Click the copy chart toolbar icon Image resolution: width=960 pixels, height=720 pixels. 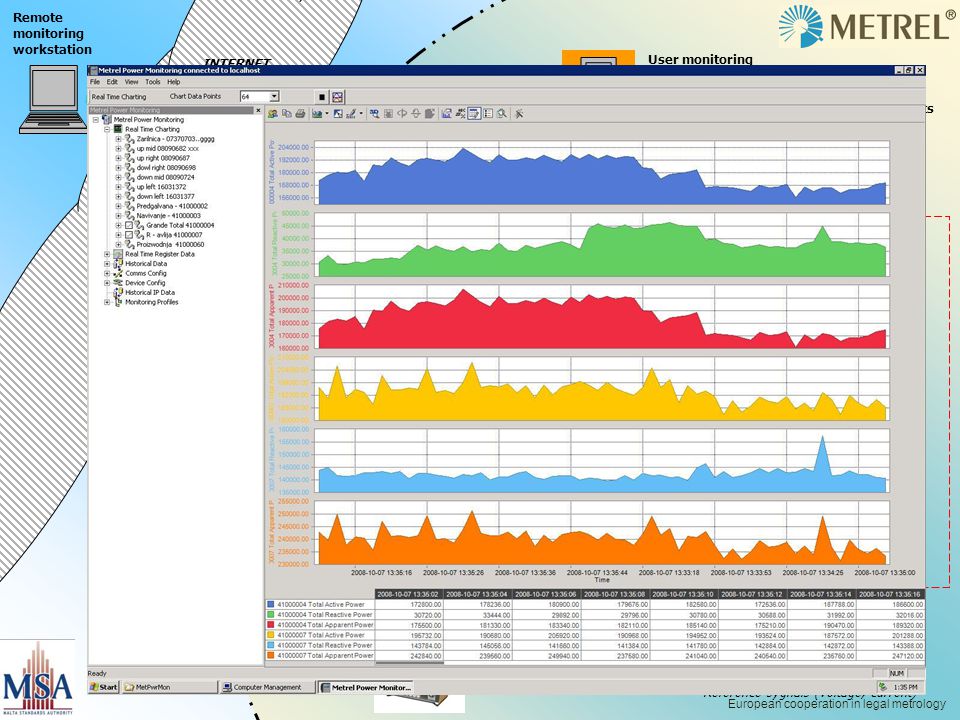287,114
